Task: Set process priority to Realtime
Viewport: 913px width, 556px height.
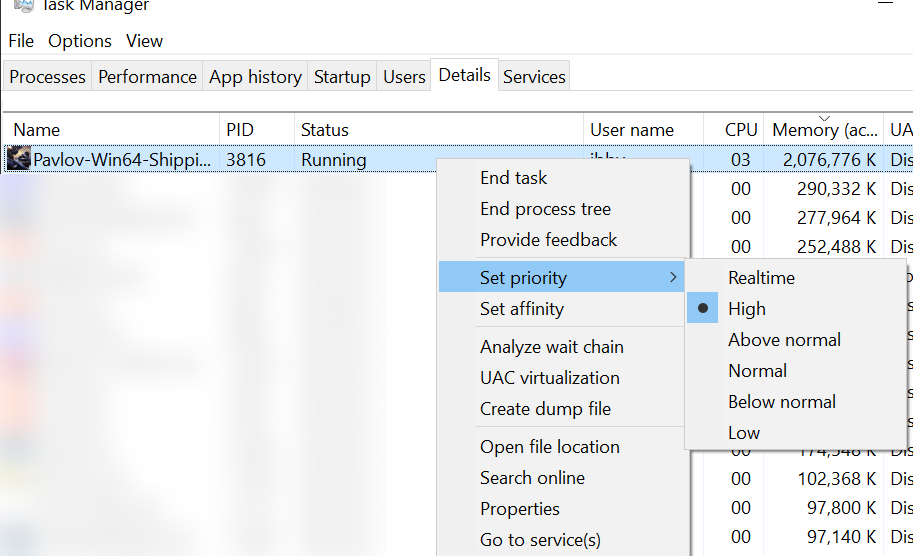Action: click(761, 278)
